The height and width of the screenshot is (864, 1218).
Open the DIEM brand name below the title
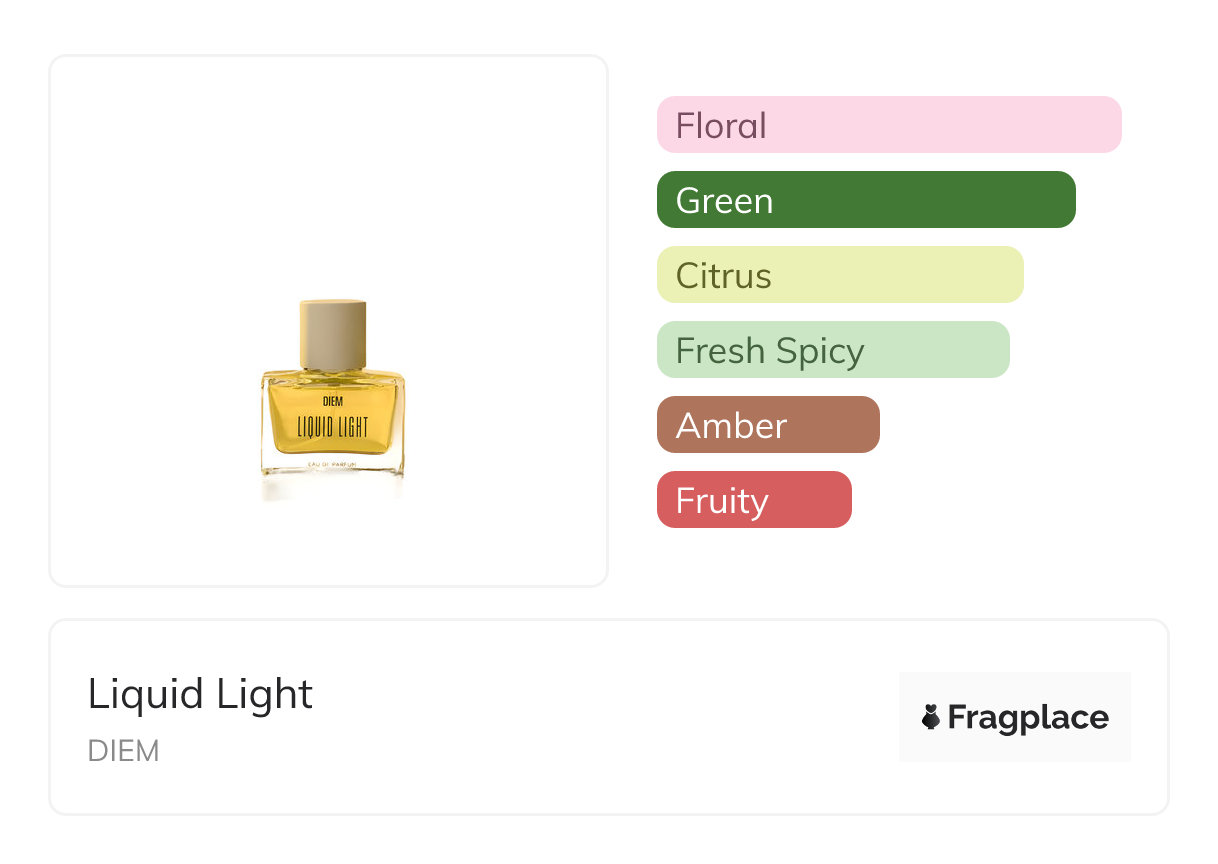click(x=123, y=751)
